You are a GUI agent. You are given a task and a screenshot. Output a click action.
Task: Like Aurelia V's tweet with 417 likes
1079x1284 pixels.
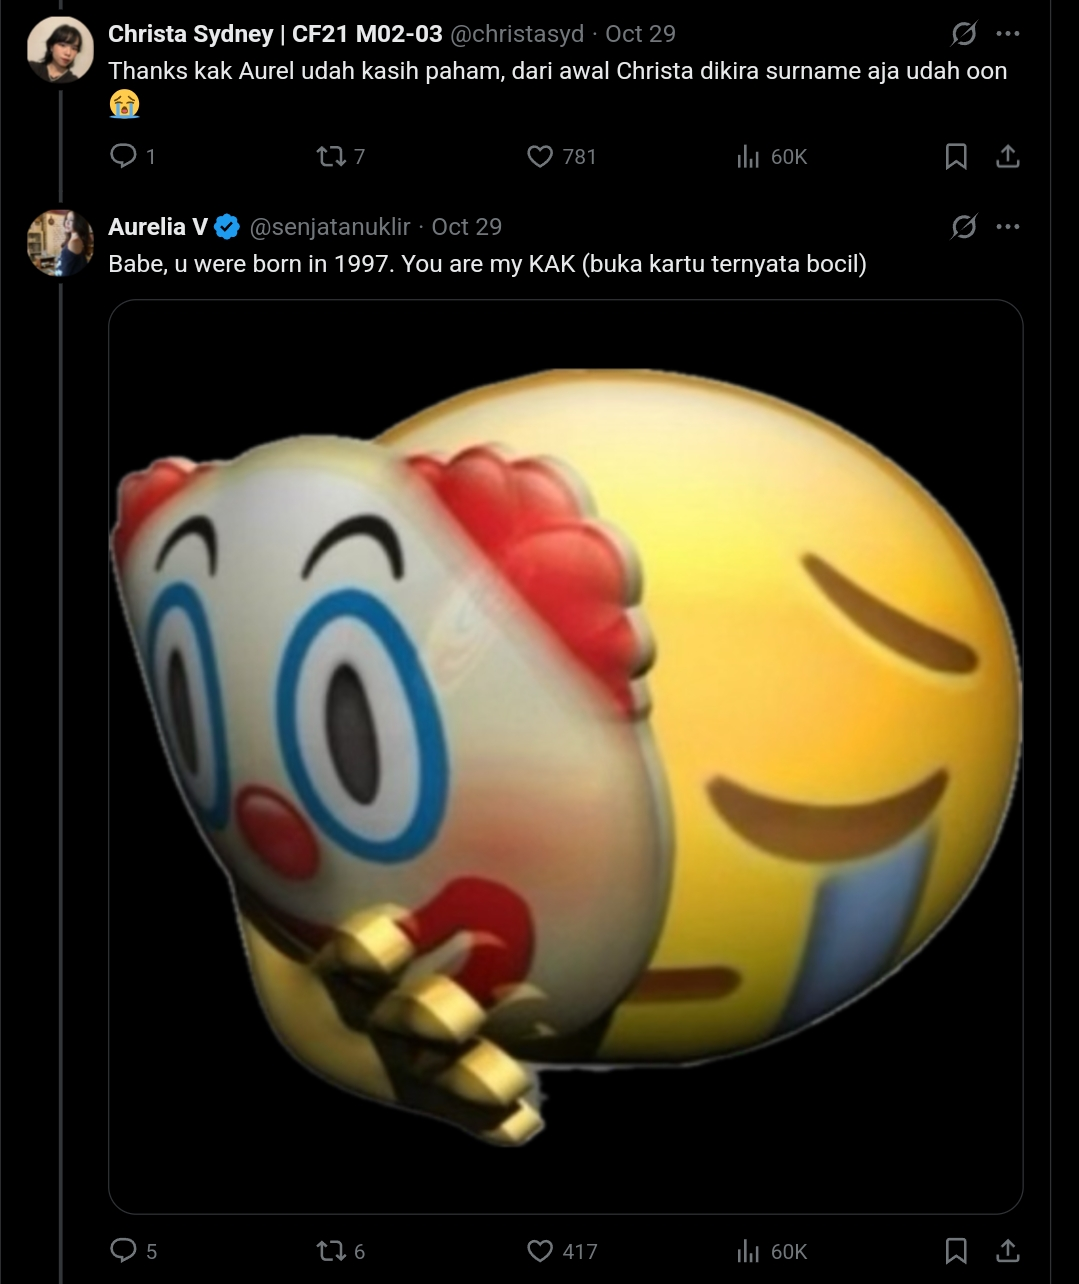(540, 1250)
